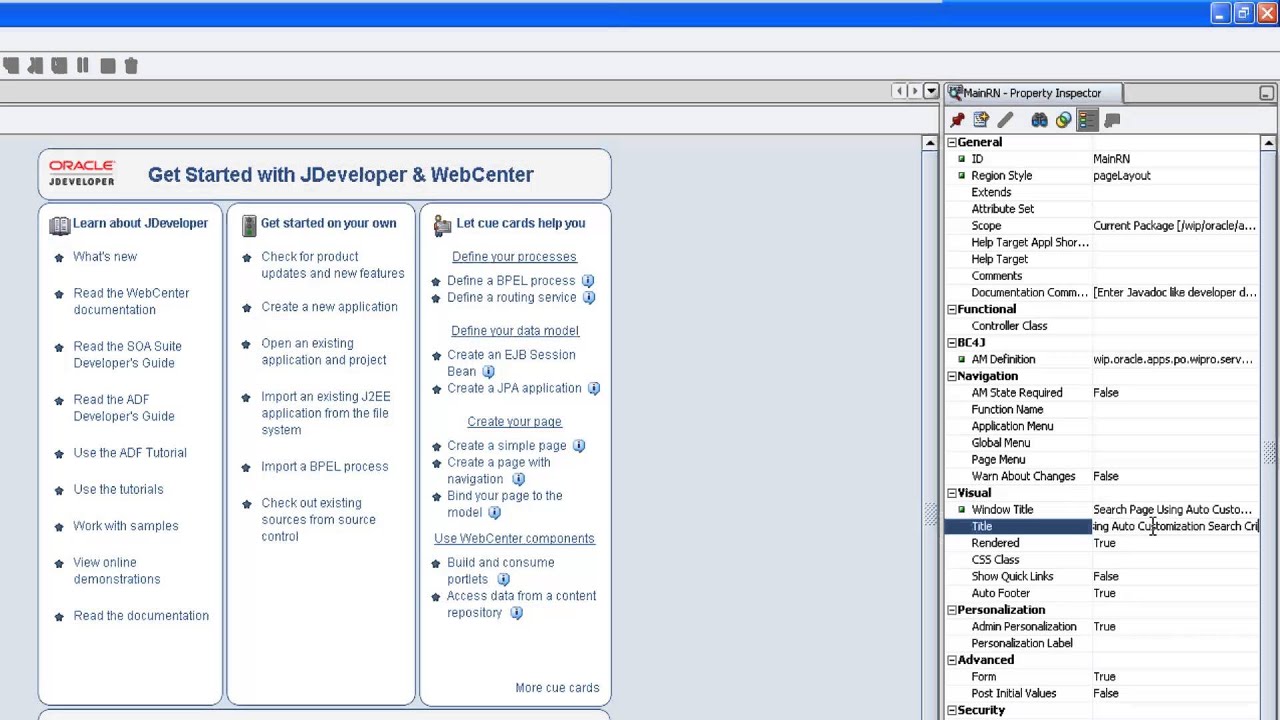
Task: Click the start page vertical scrollbar up arrow
Action: pyautogui.click(x=931, y=143)
